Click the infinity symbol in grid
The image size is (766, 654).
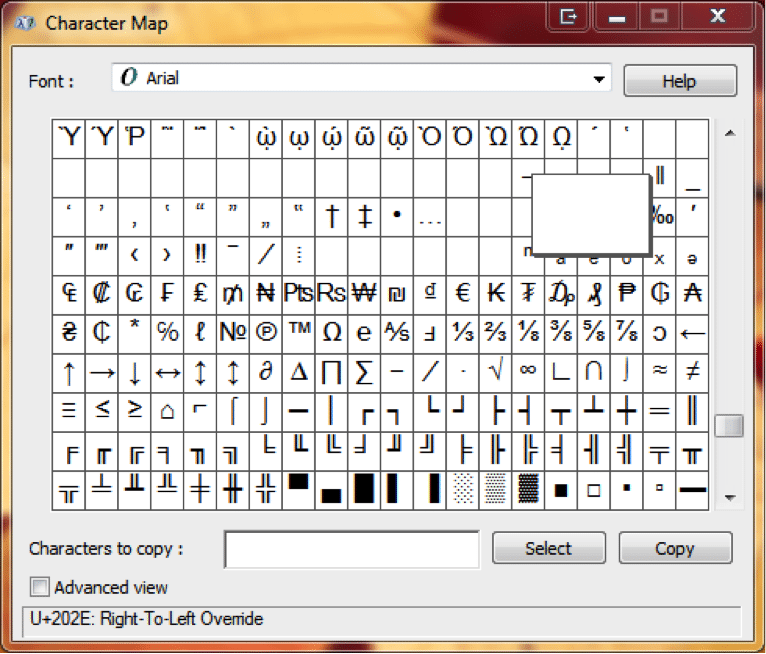click(527, 371)
